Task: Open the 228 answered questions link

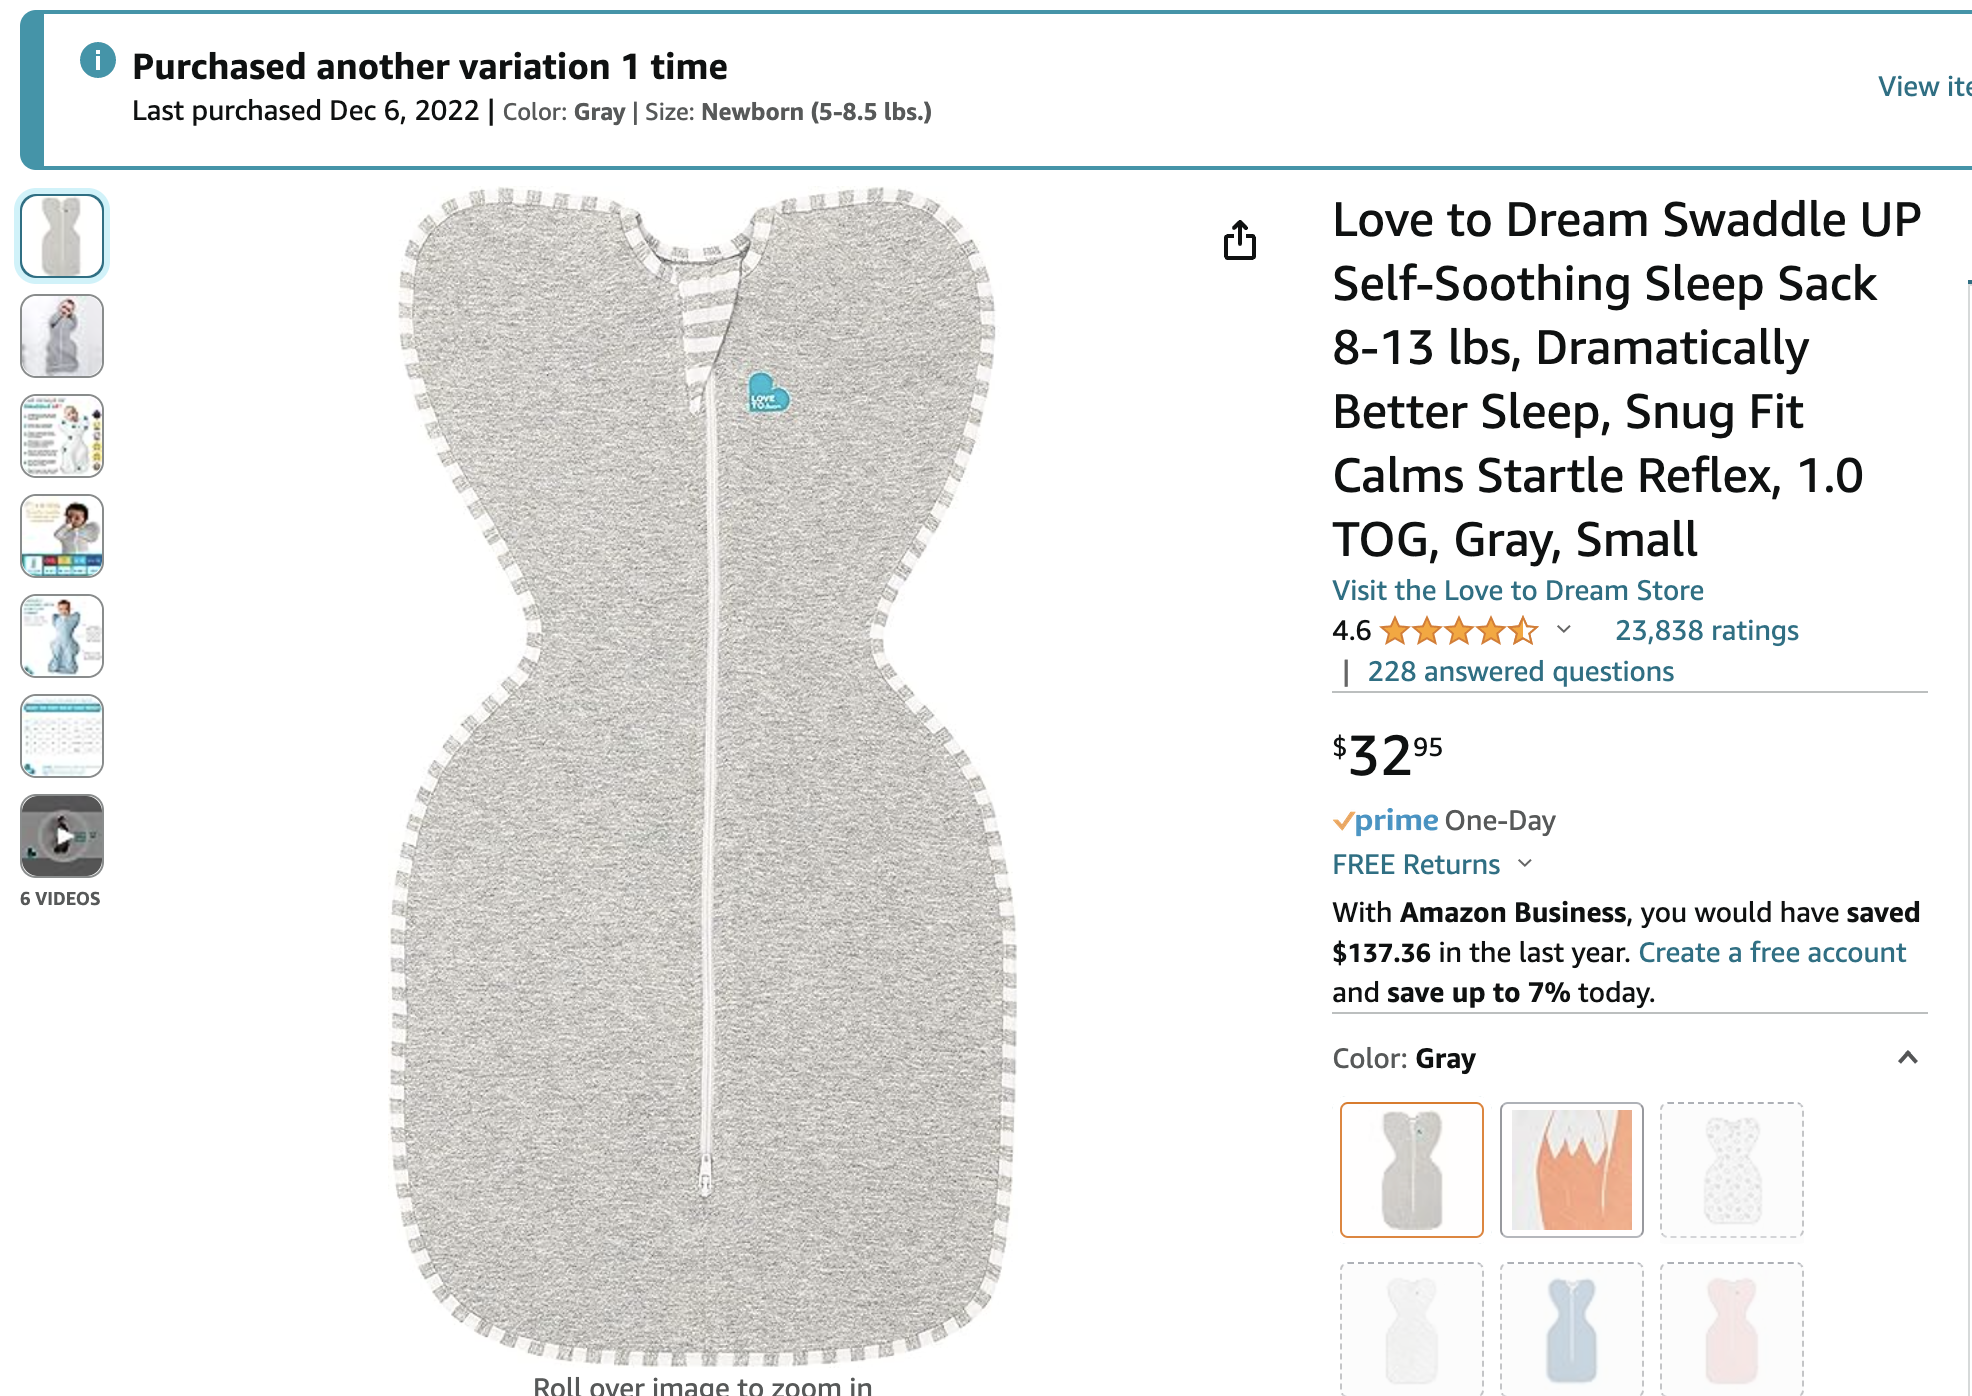Action: [x=1520, y=672]
